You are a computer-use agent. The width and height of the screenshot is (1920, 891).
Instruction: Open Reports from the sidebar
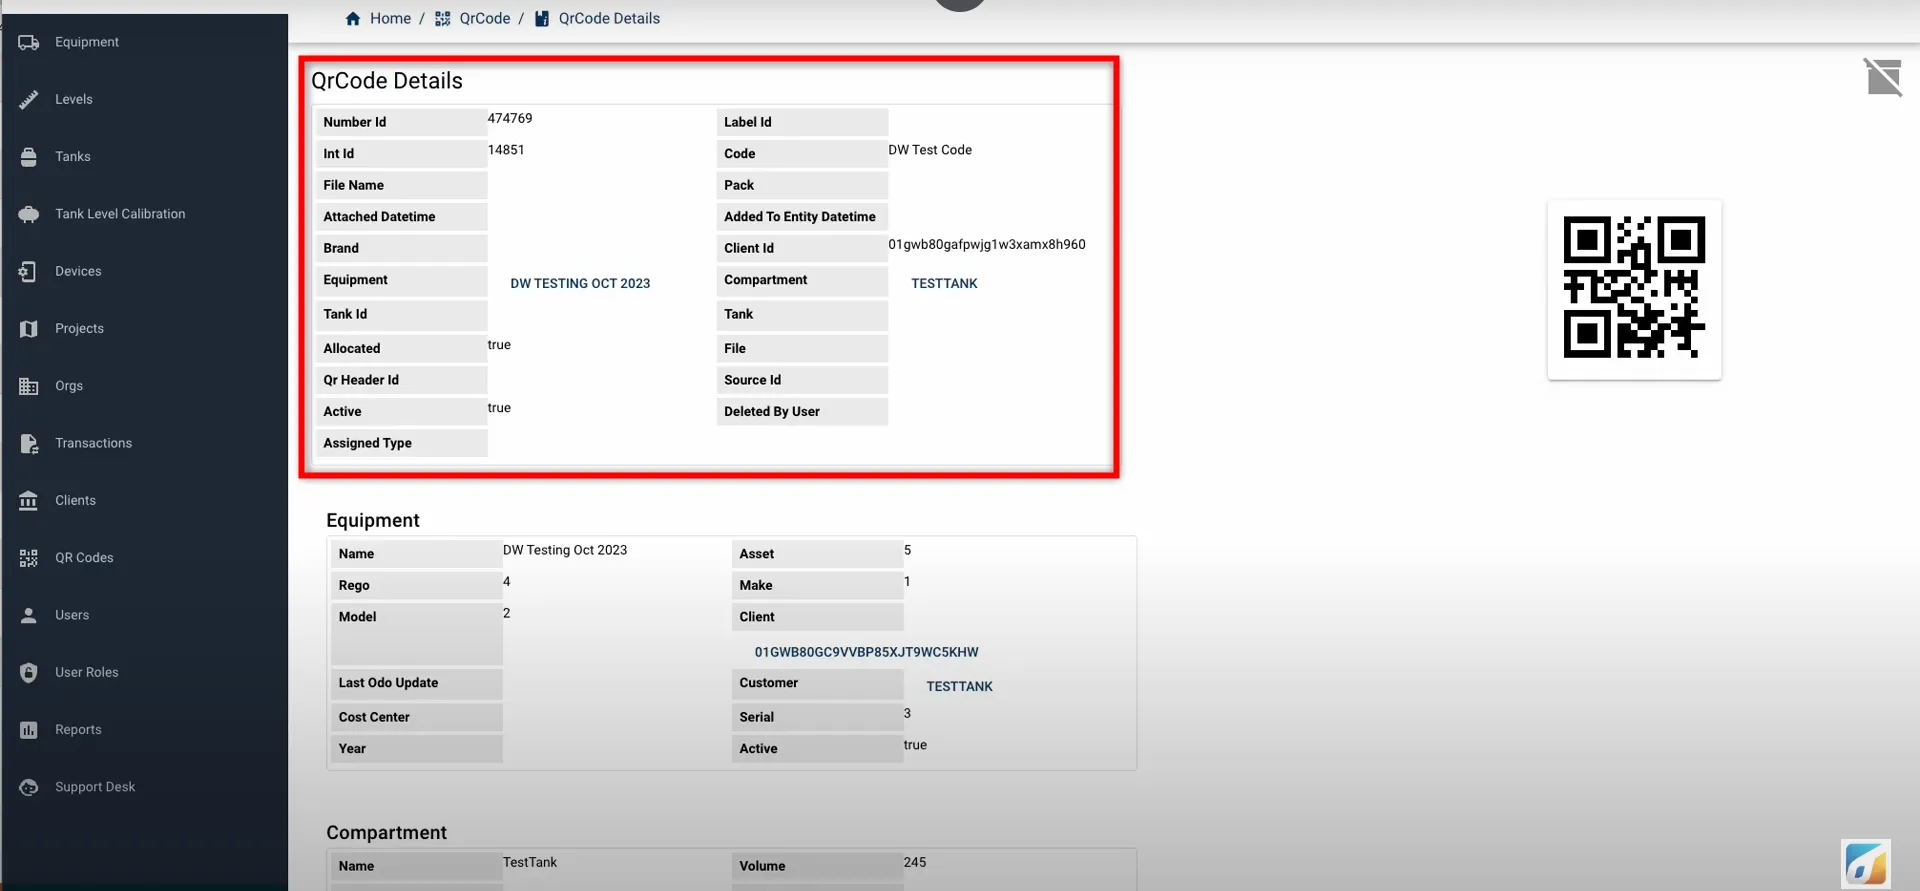pos(78,730)
